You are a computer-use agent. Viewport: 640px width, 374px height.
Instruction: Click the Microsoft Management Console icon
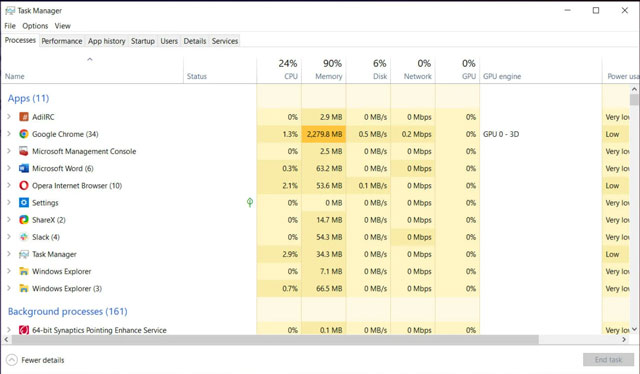(24, 151)
